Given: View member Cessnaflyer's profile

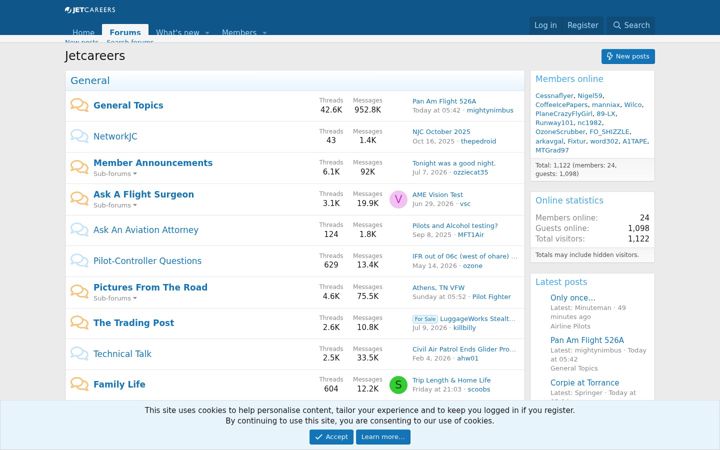Looking at the screenshot, I should pos(554,96).
